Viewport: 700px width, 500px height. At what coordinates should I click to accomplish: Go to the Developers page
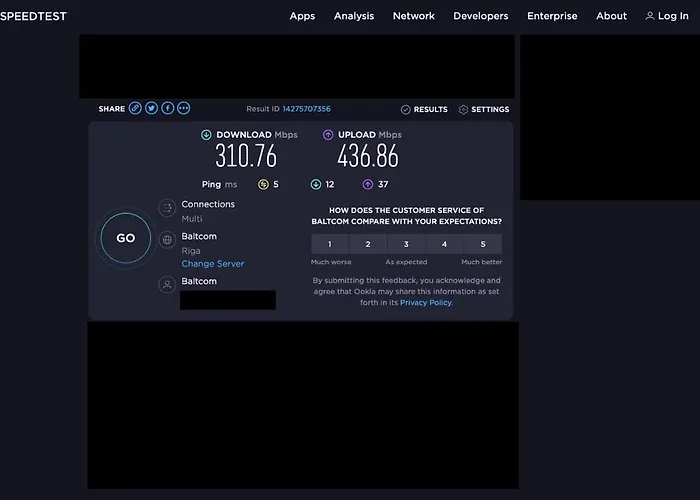coord(480,16)
